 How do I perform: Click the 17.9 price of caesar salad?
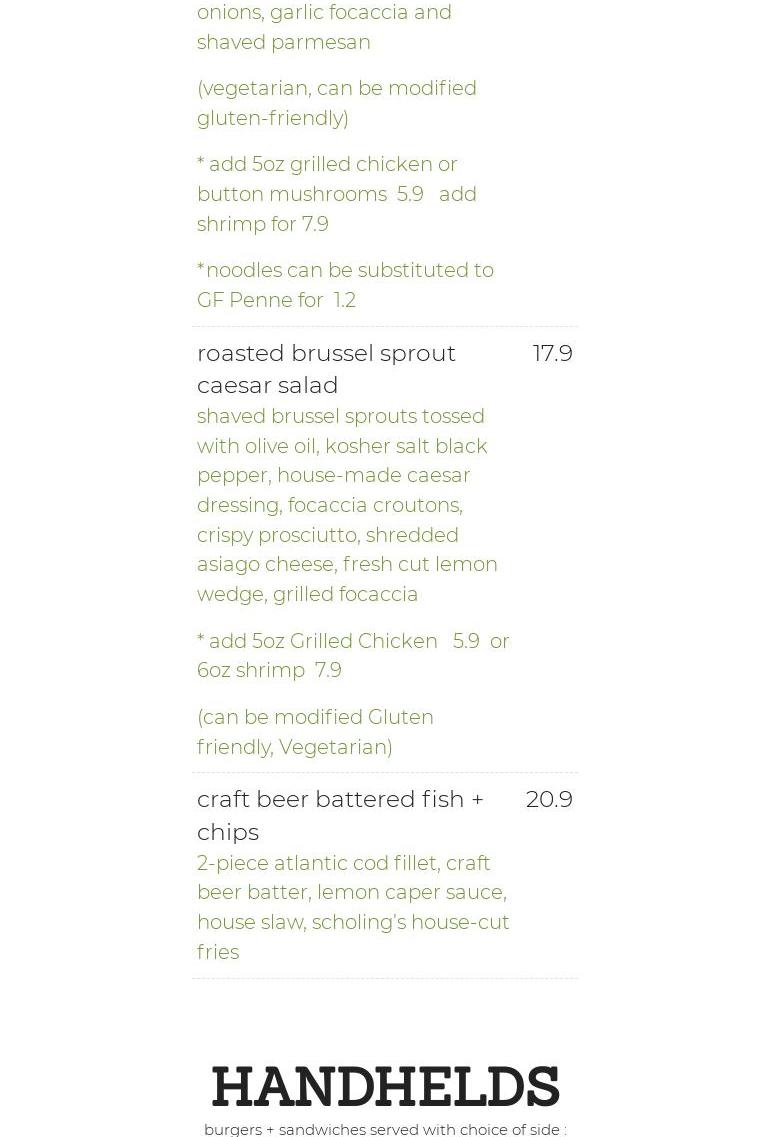pyautogui.click(x=552, y=353)
